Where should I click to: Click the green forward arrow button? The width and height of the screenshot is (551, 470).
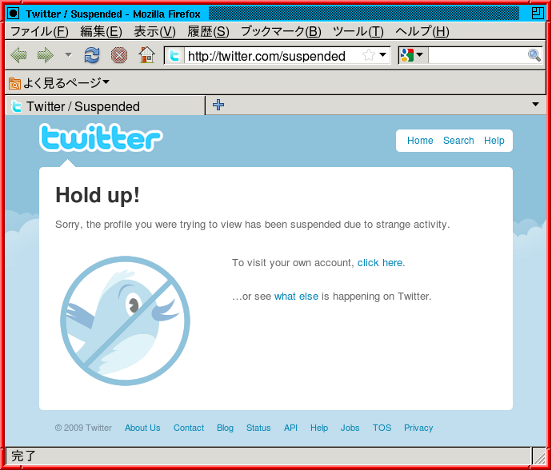45,56
